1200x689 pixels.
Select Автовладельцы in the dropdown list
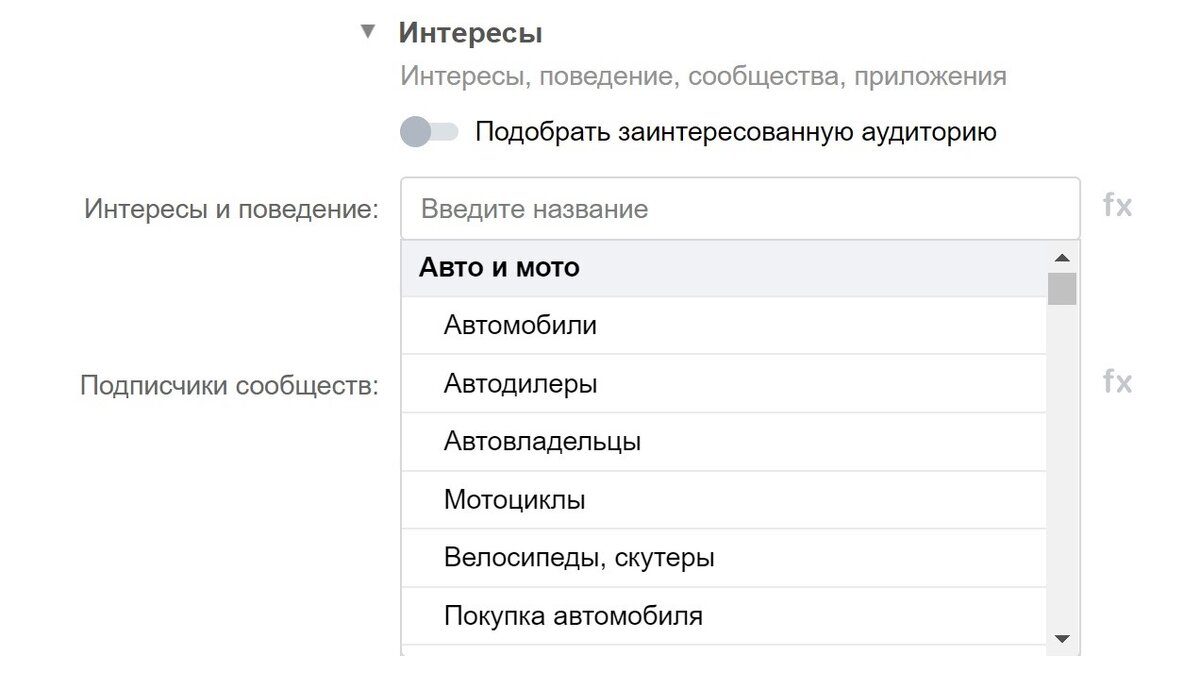[x=724, y=441]
